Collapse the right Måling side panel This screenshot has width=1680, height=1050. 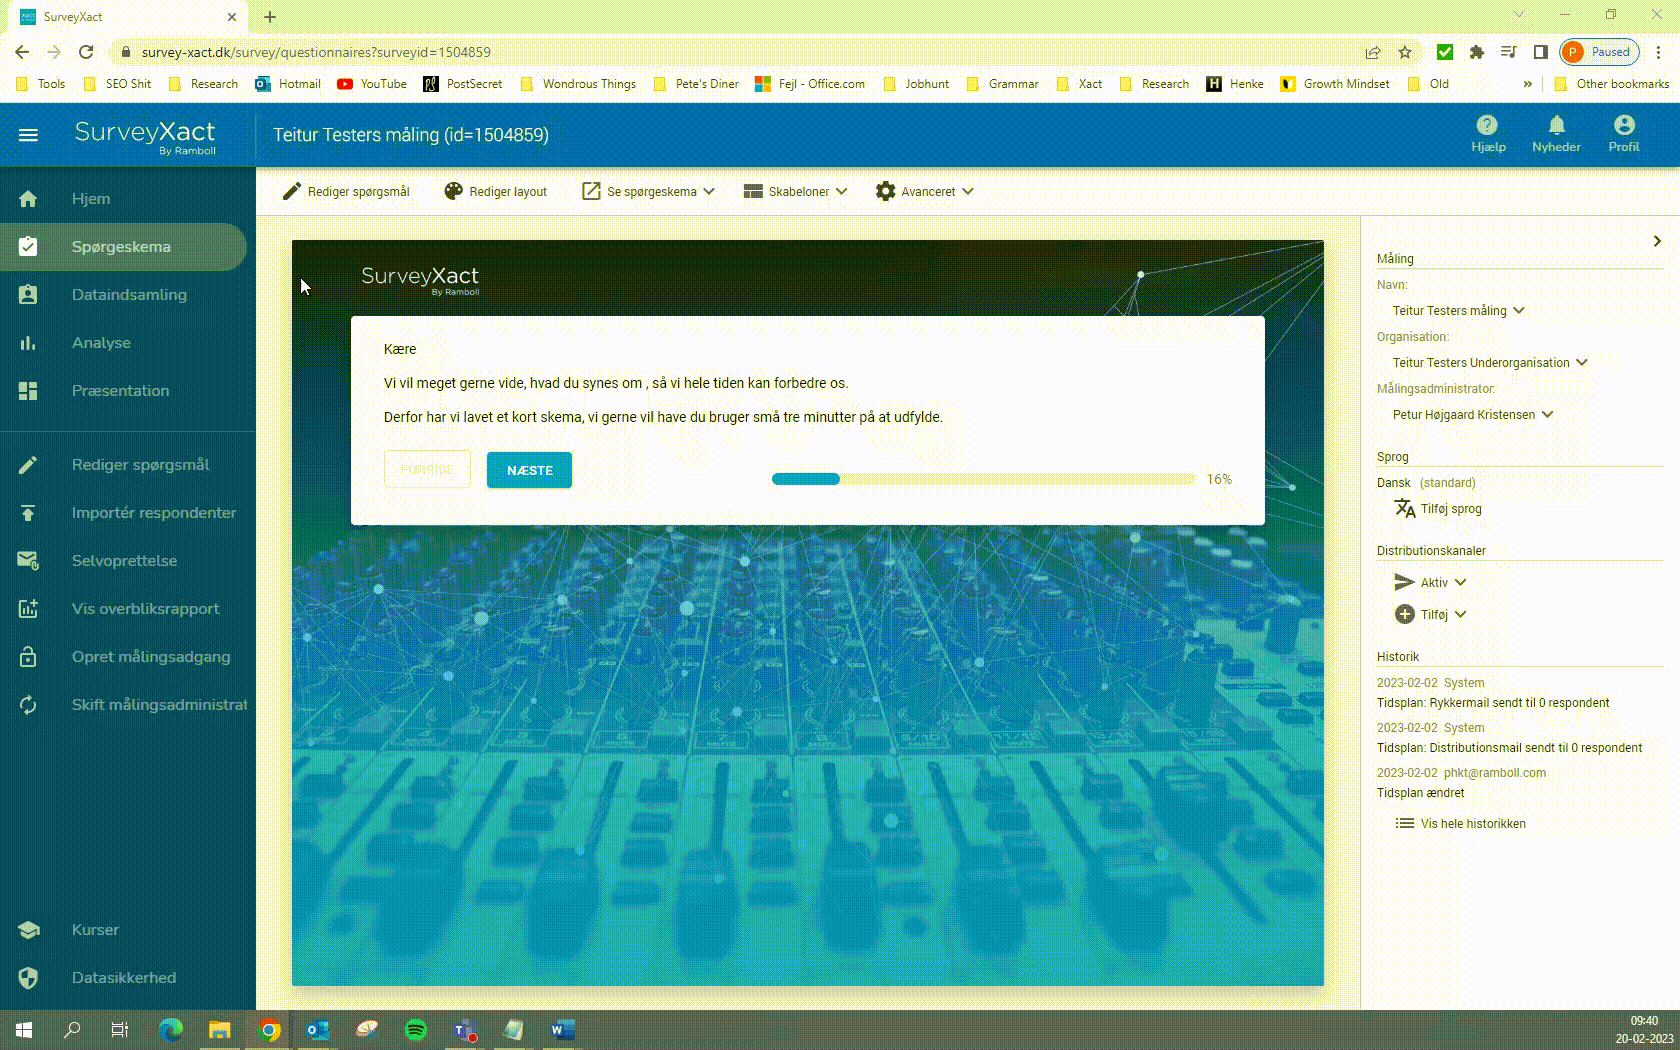pyautogui.click(x=1657, y=241)
